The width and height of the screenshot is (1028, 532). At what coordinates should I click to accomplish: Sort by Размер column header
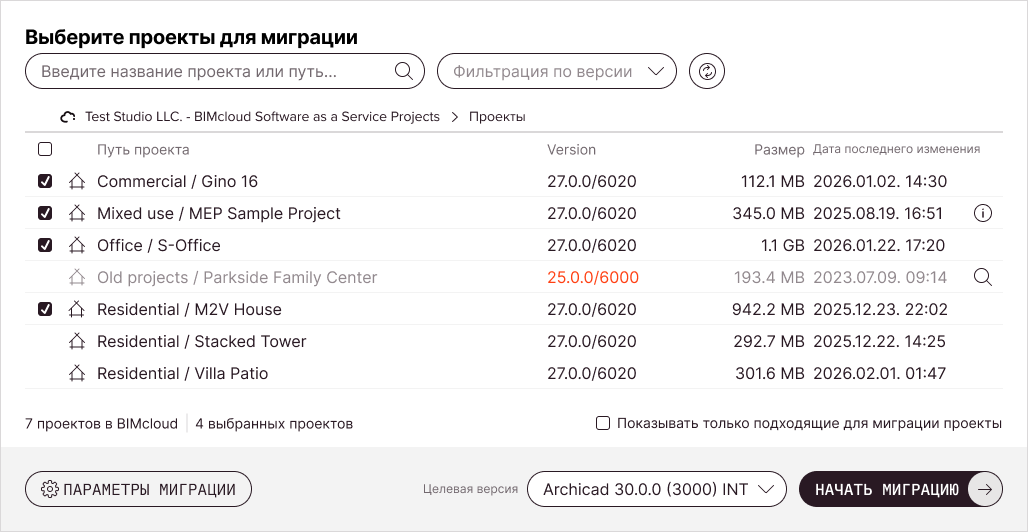coord(779,150)
